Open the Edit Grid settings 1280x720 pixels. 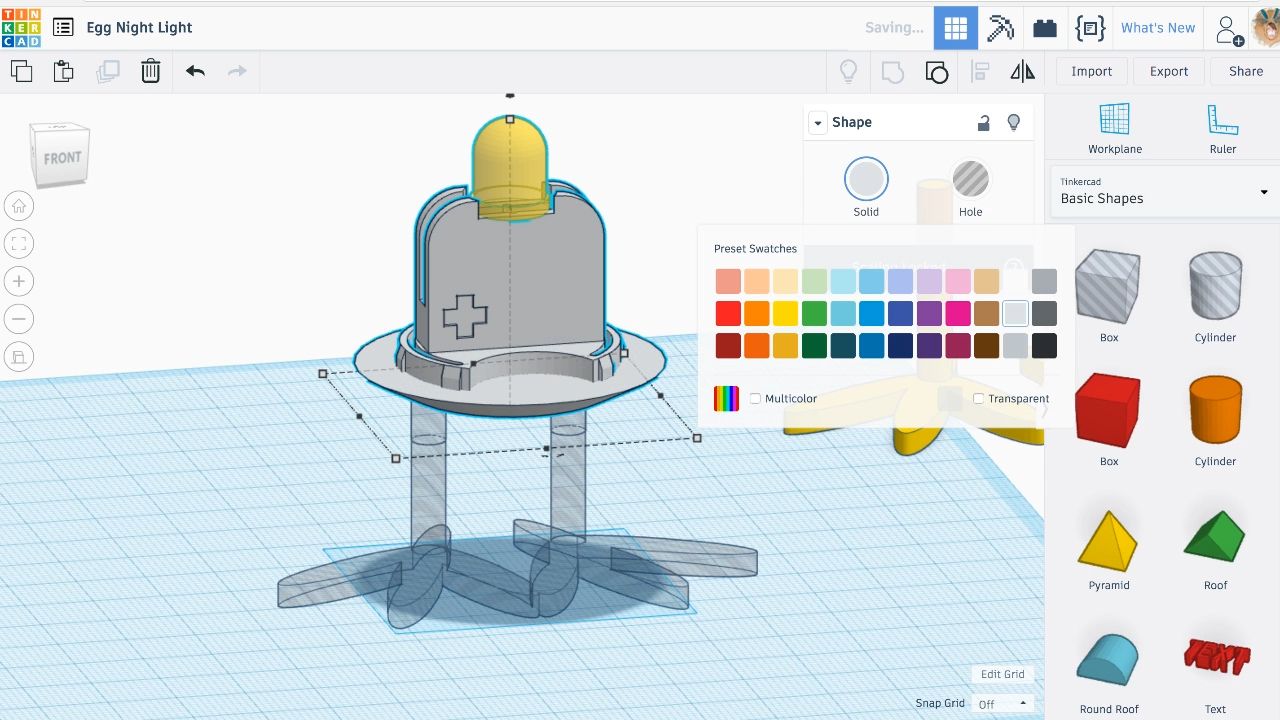point(1002,674)
